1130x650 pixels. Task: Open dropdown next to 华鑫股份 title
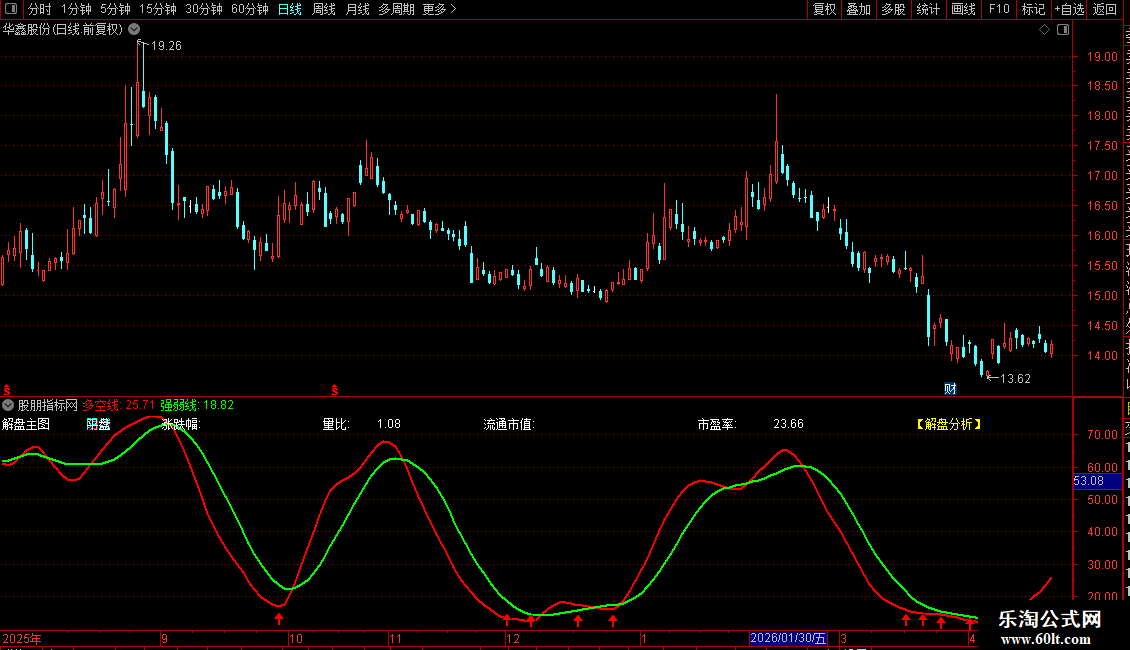134,30
